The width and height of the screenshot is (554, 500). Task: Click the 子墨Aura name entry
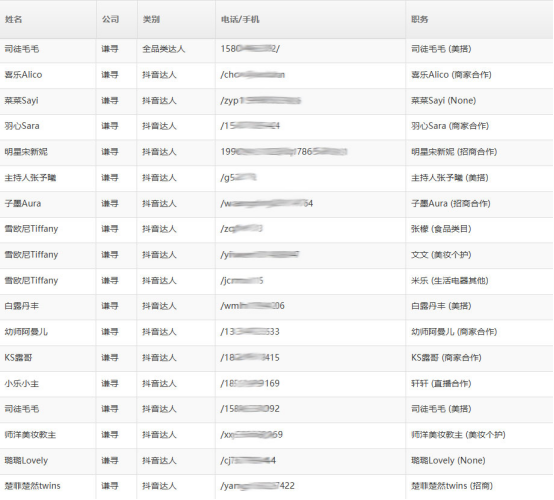click(x=23, y=203)
